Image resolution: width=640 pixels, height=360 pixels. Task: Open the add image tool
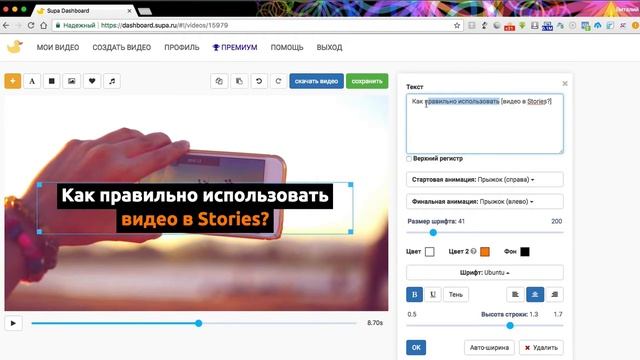tap(71, 81)
